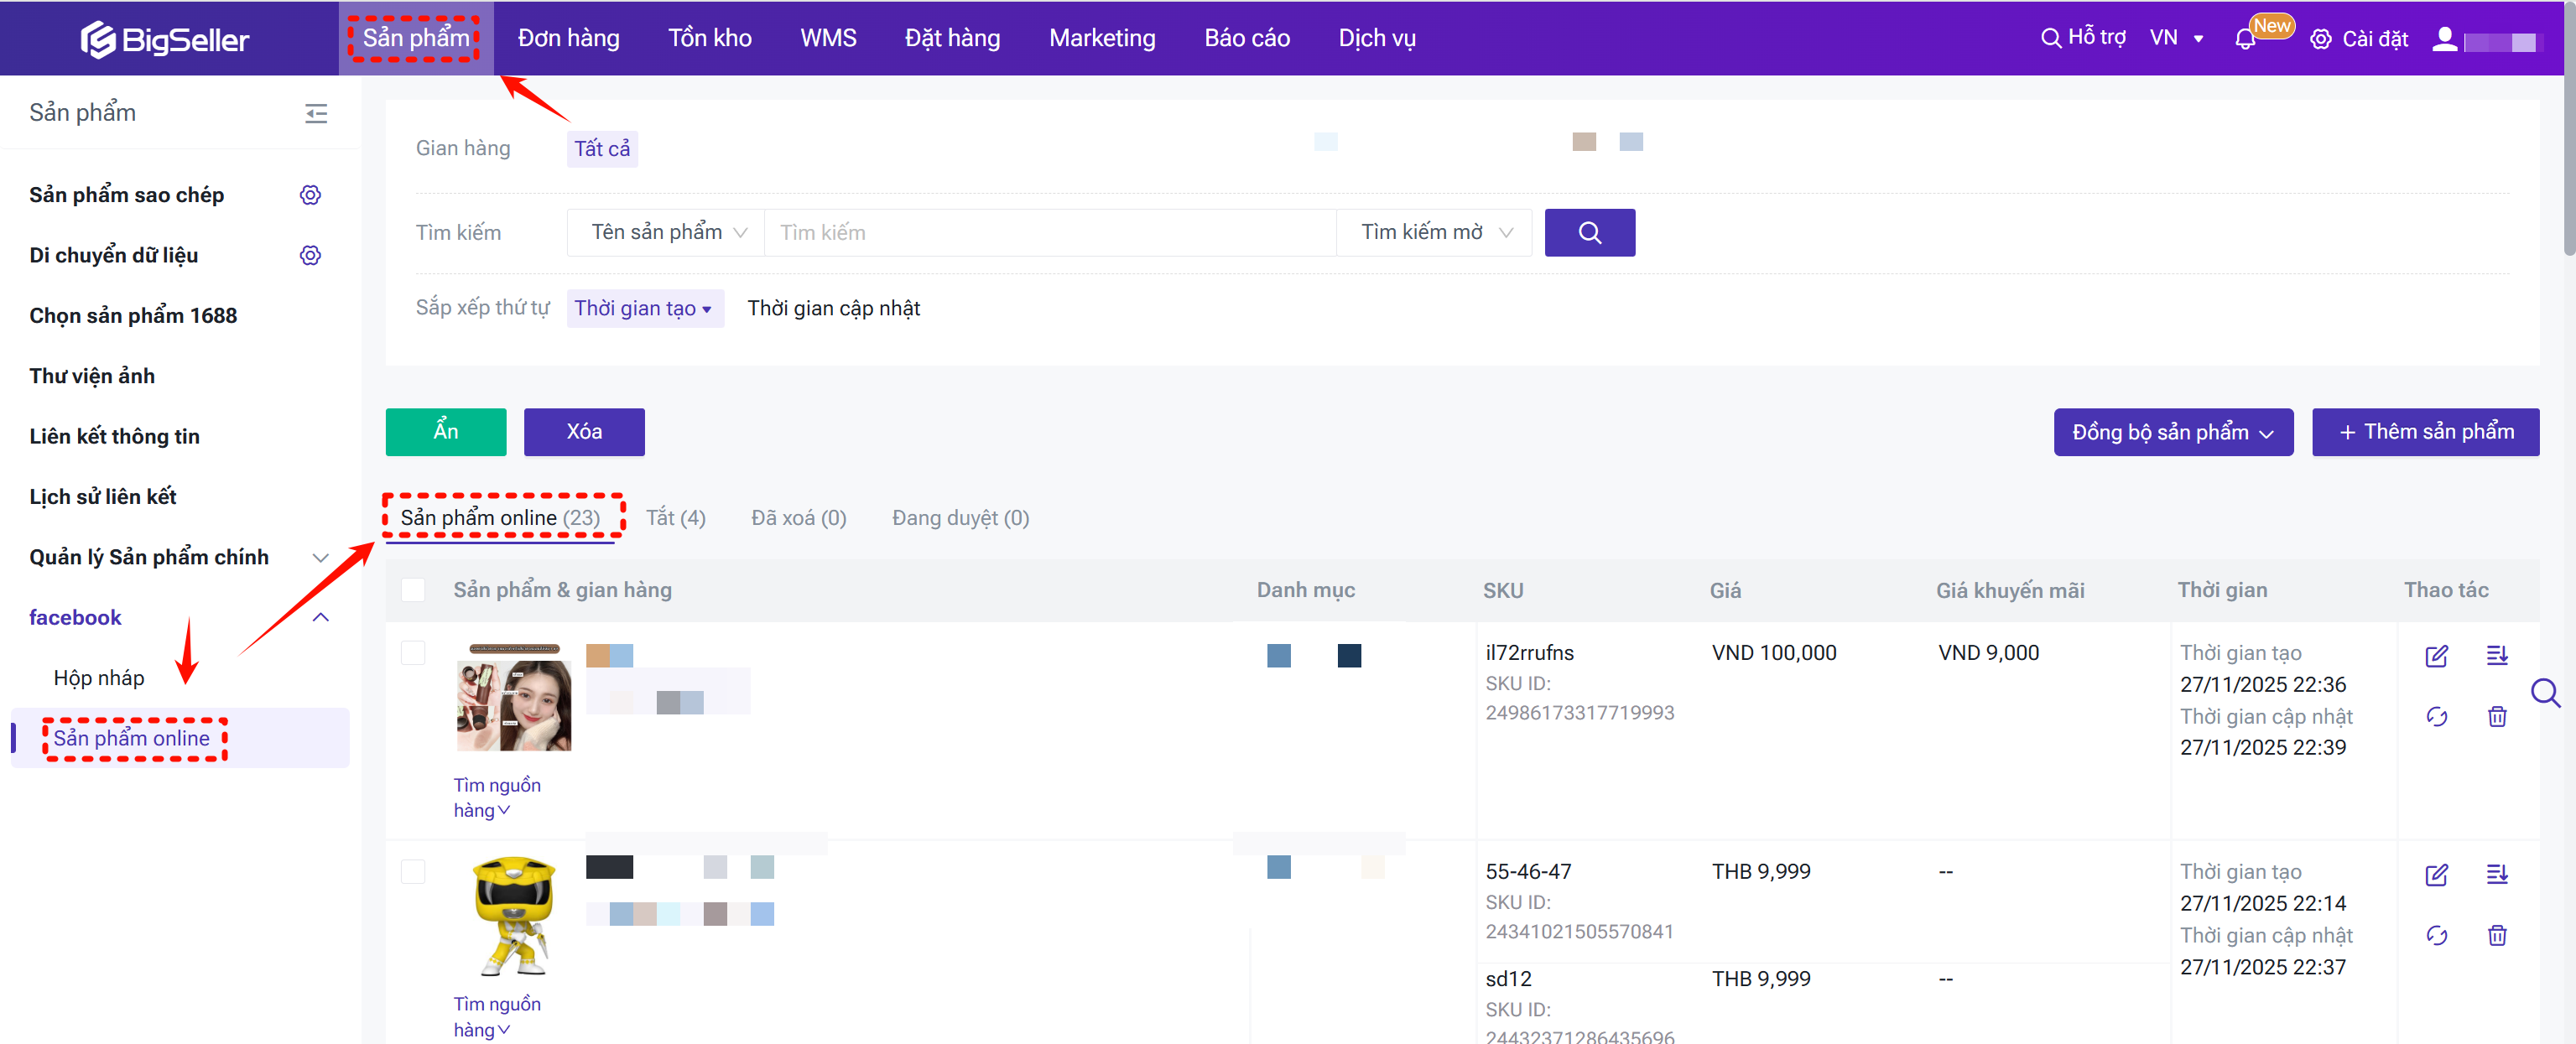The width and height of the screenshot is (2576, 1044).
Task: Toggle the select-all checkbox in table header
Action: (x=413, y=590)
